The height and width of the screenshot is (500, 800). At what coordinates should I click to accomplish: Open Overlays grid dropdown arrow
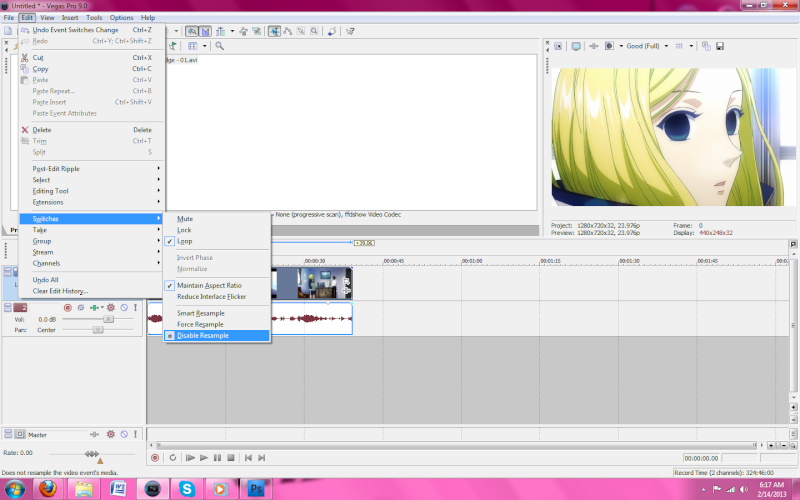(x=691, y=46)
